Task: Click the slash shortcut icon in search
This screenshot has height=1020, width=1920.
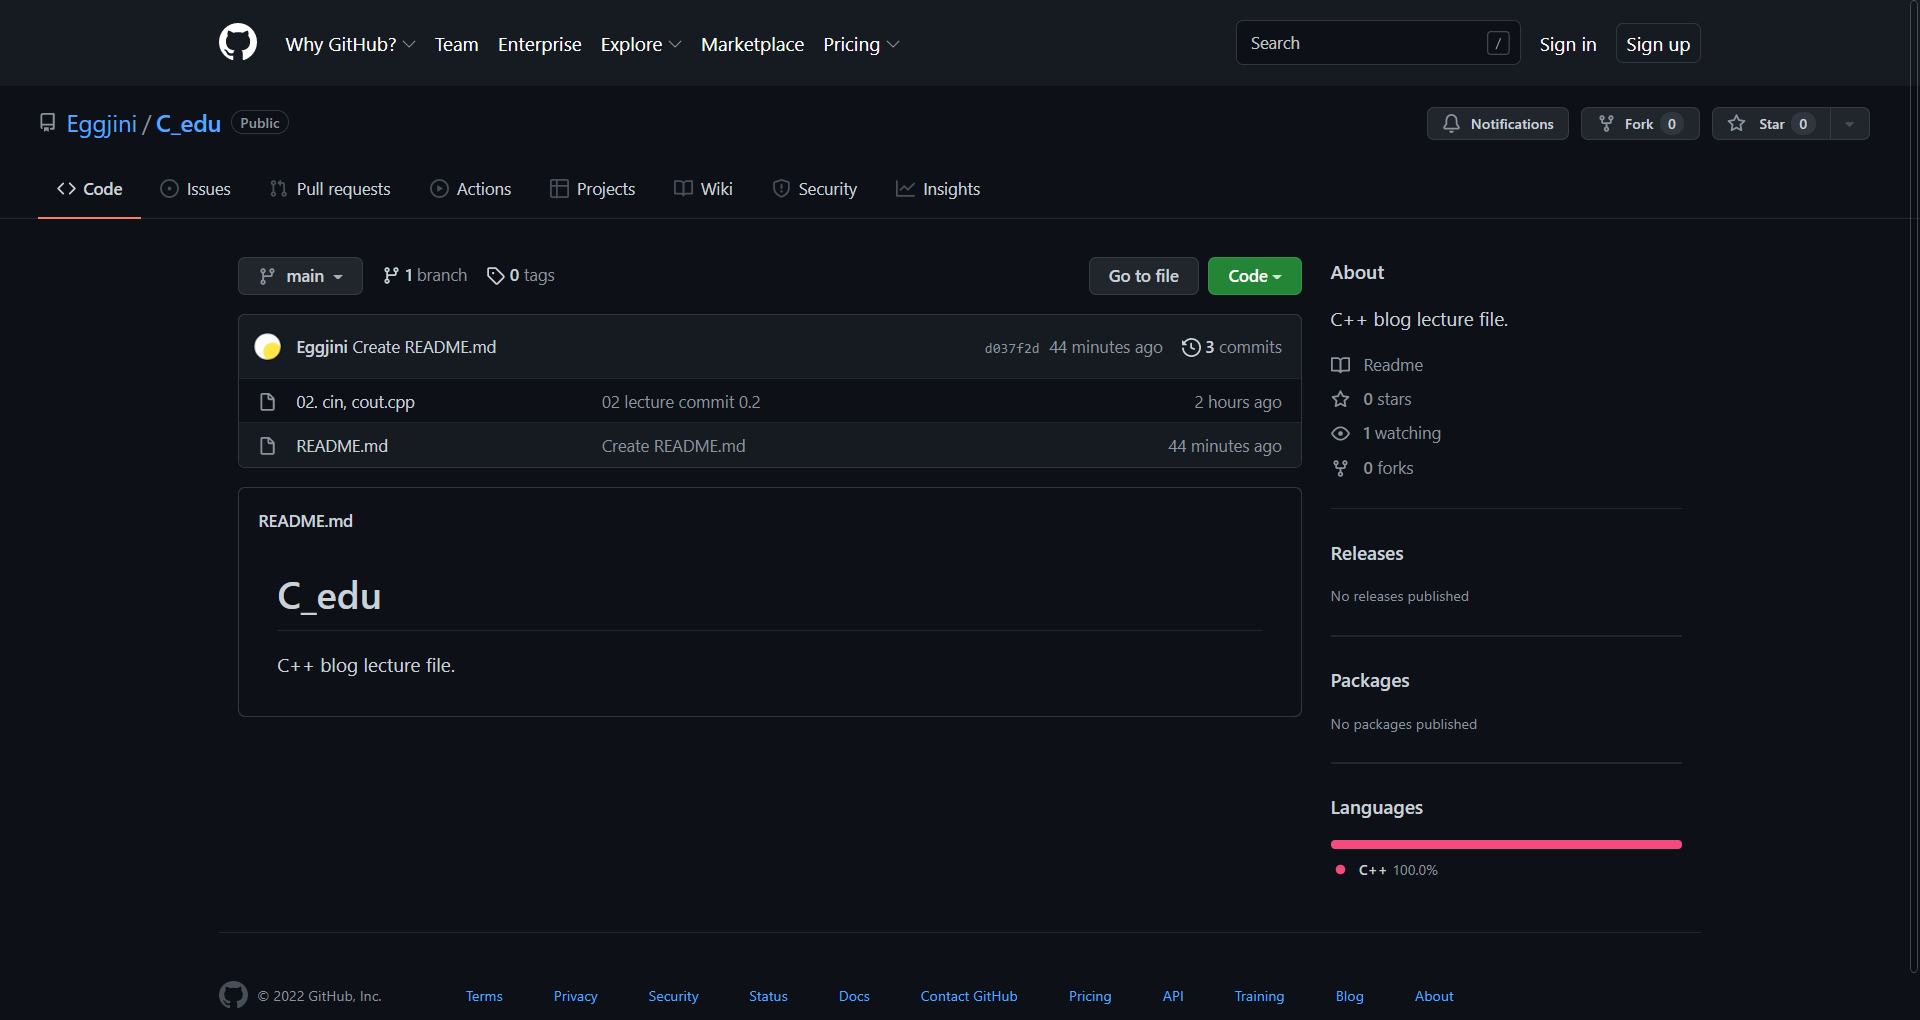Action: point(1498,43)
